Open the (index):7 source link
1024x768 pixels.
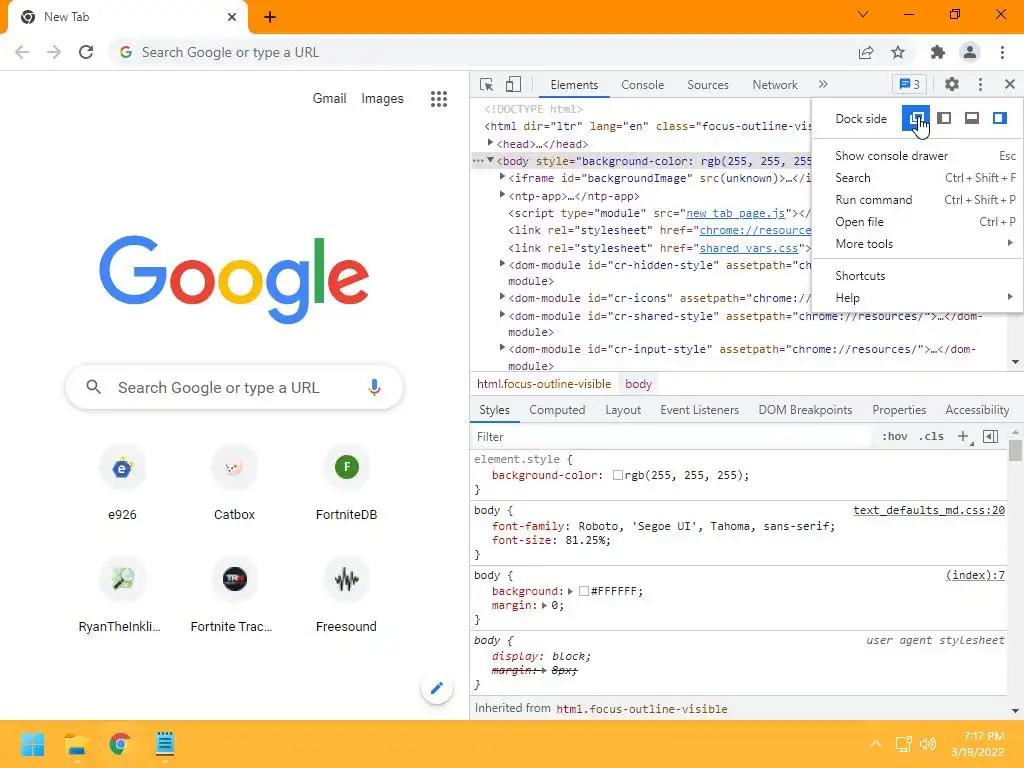click(975, 575)
